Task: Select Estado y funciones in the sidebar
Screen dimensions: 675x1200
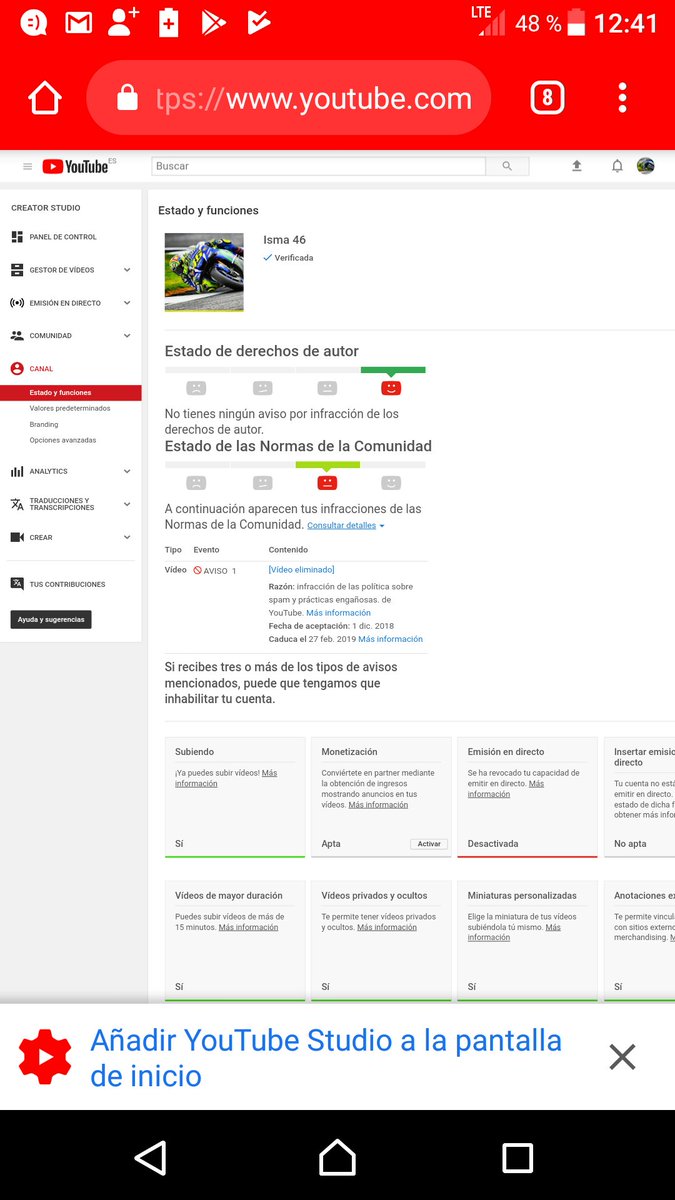Action: (x=71, y=393)
